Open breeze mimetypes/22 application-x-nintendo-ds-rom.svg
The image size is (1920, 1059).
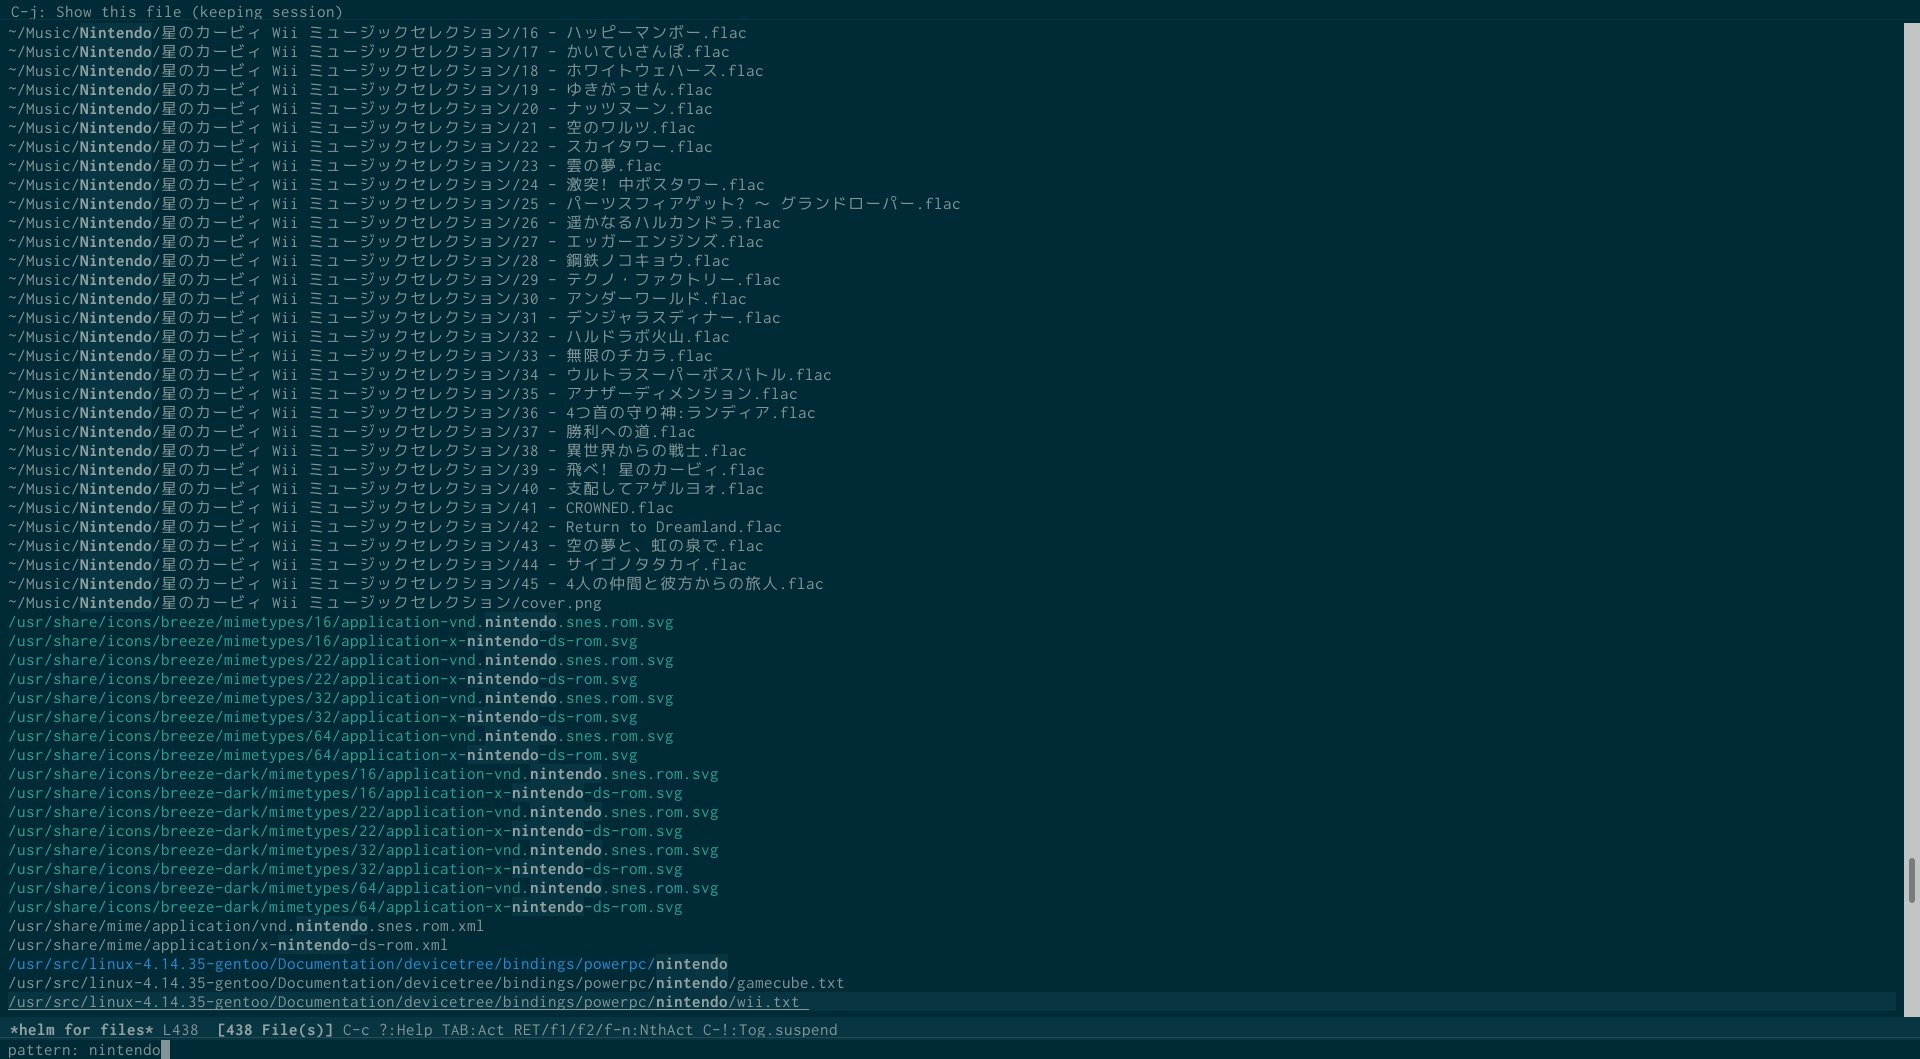[323, 679]
